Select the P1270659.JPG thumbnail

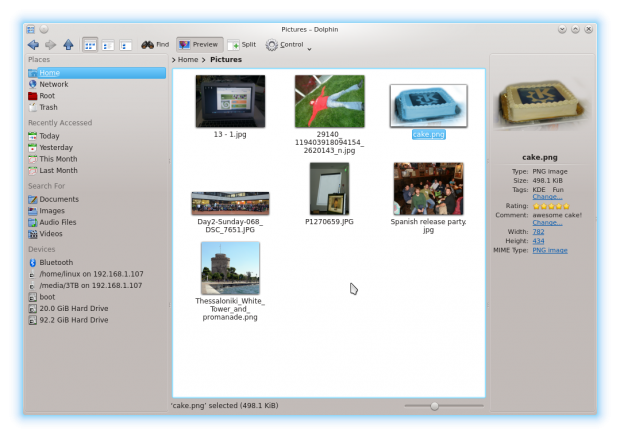click(x=329, y=189)
